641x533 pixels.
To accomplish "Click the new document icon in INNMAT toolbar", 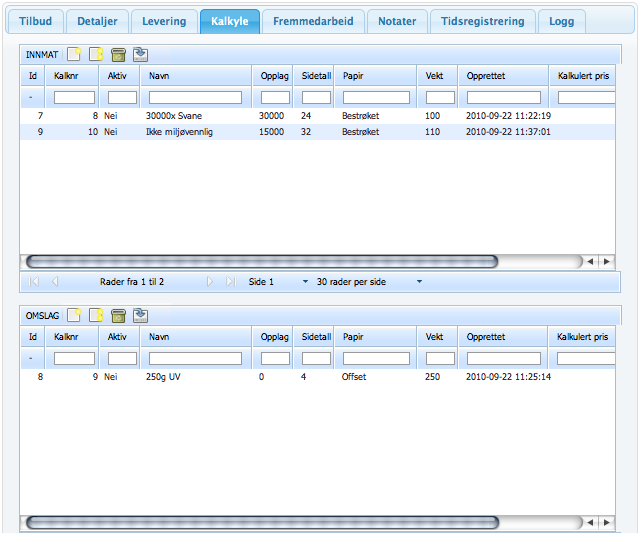I will [75, 53].
